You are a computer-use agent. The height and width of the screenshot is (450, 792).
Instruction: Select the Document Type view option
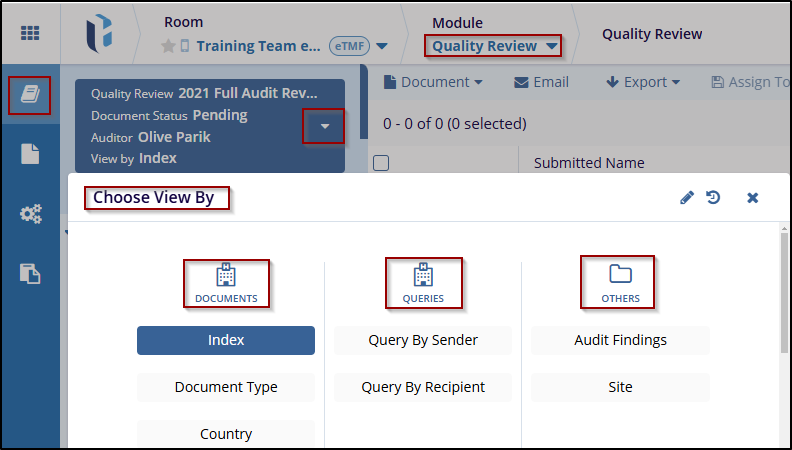(x=226, y=387)
